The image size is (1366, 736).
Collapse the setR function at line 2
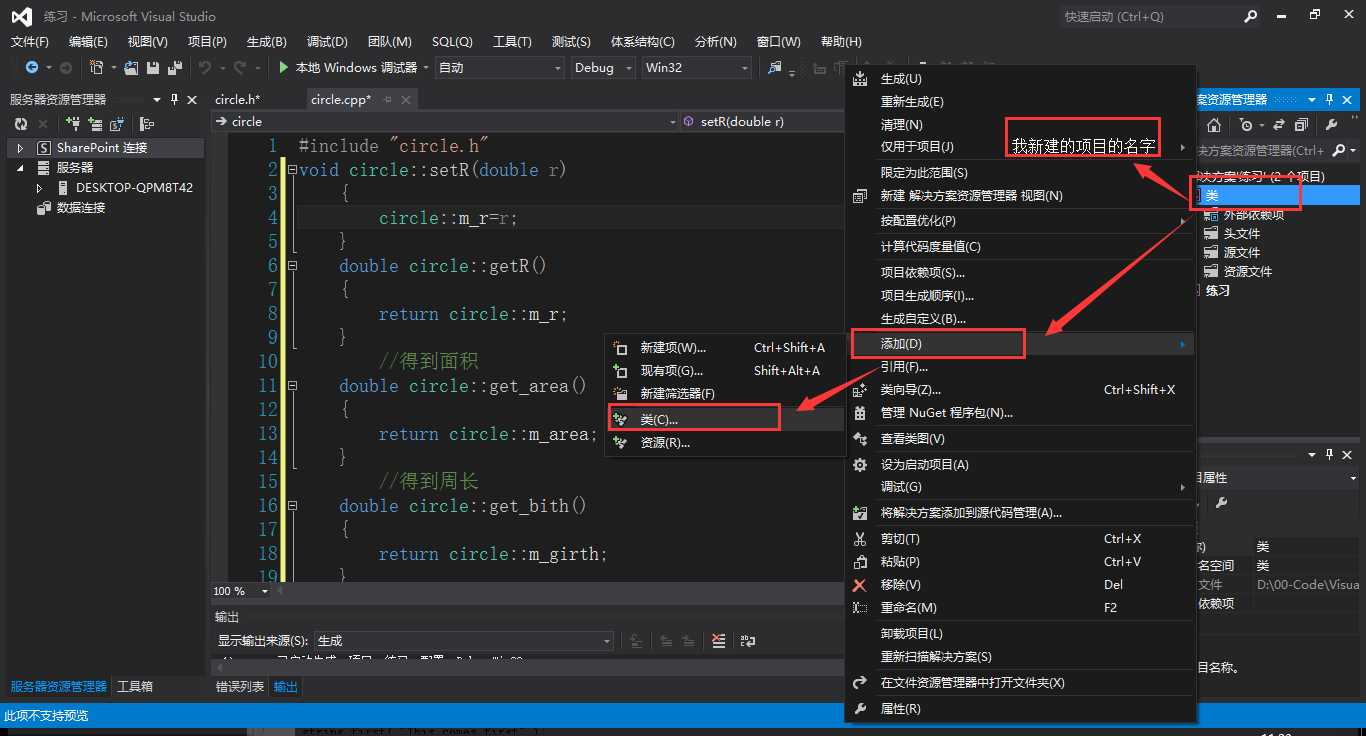(x=292, y=170)
